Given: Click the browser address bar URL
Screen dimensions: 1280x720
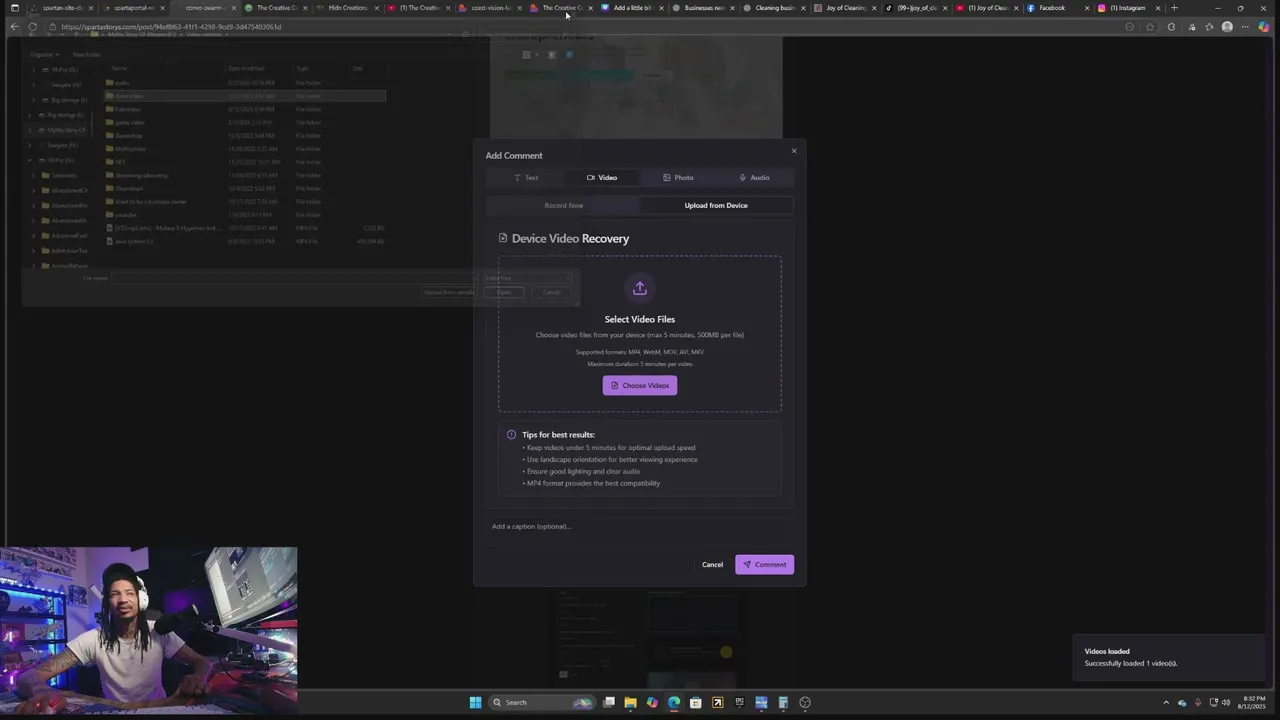Looking at the screenshot, I should [x=171, y=27].
